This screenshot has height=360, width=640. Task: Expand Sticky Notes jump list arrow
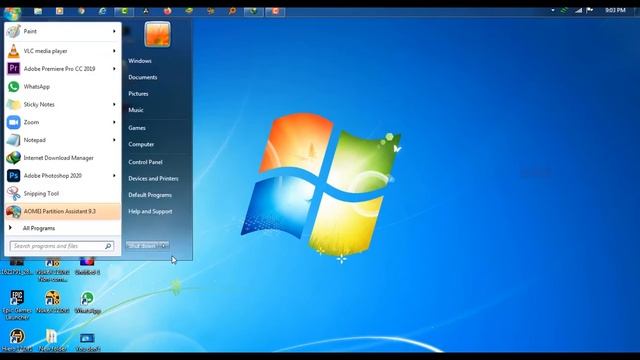point(114,104)
